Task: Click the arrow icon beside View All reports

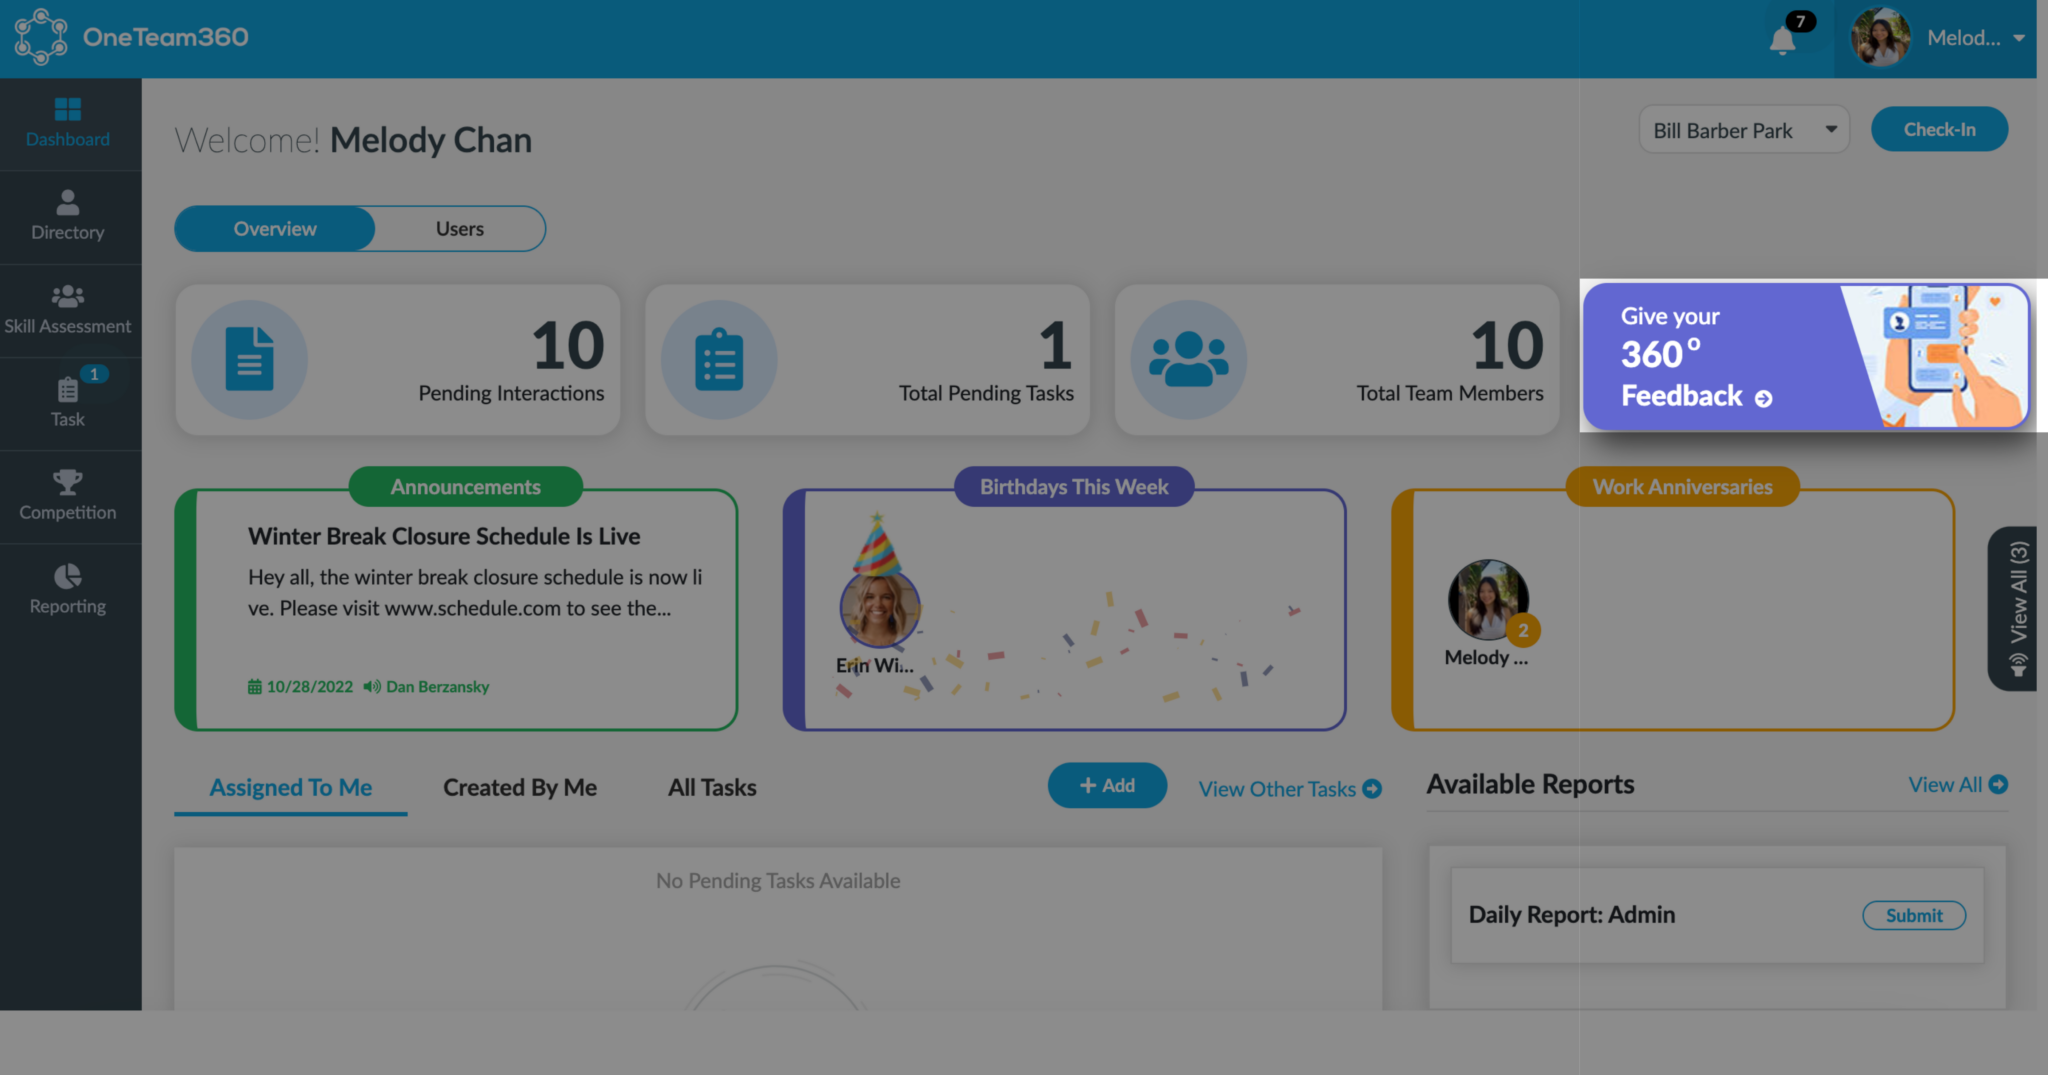Action: (1998, 784)
